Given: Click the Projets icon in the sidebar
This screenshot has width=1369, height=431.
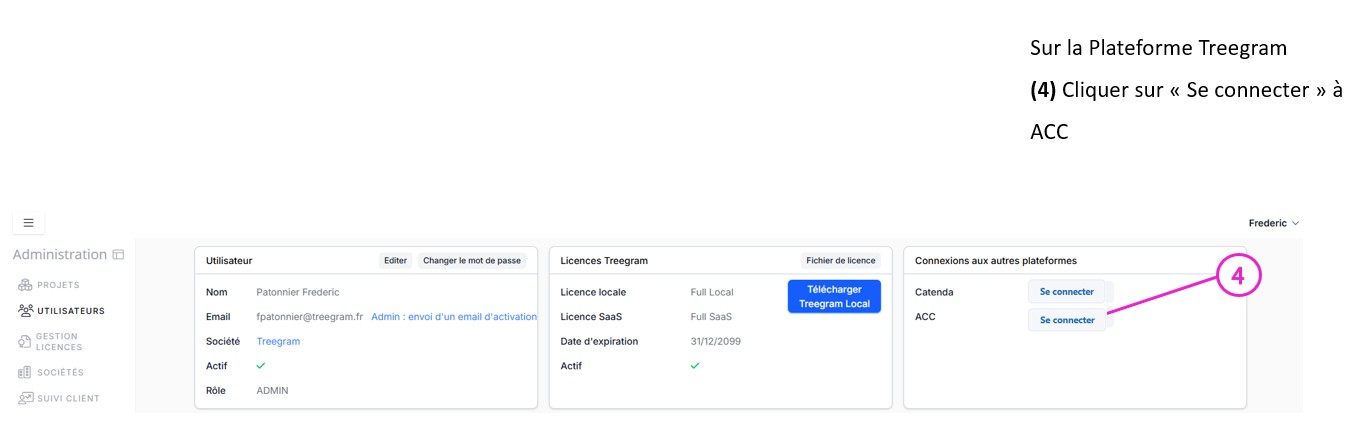Looking at the screenshot, I should 25,285.
